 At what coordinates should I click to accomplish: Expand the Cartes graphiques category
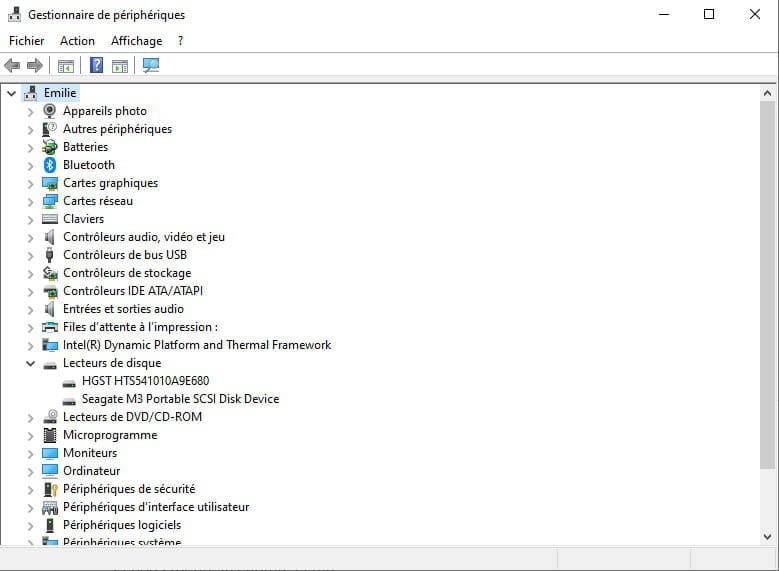coord(30,183)
